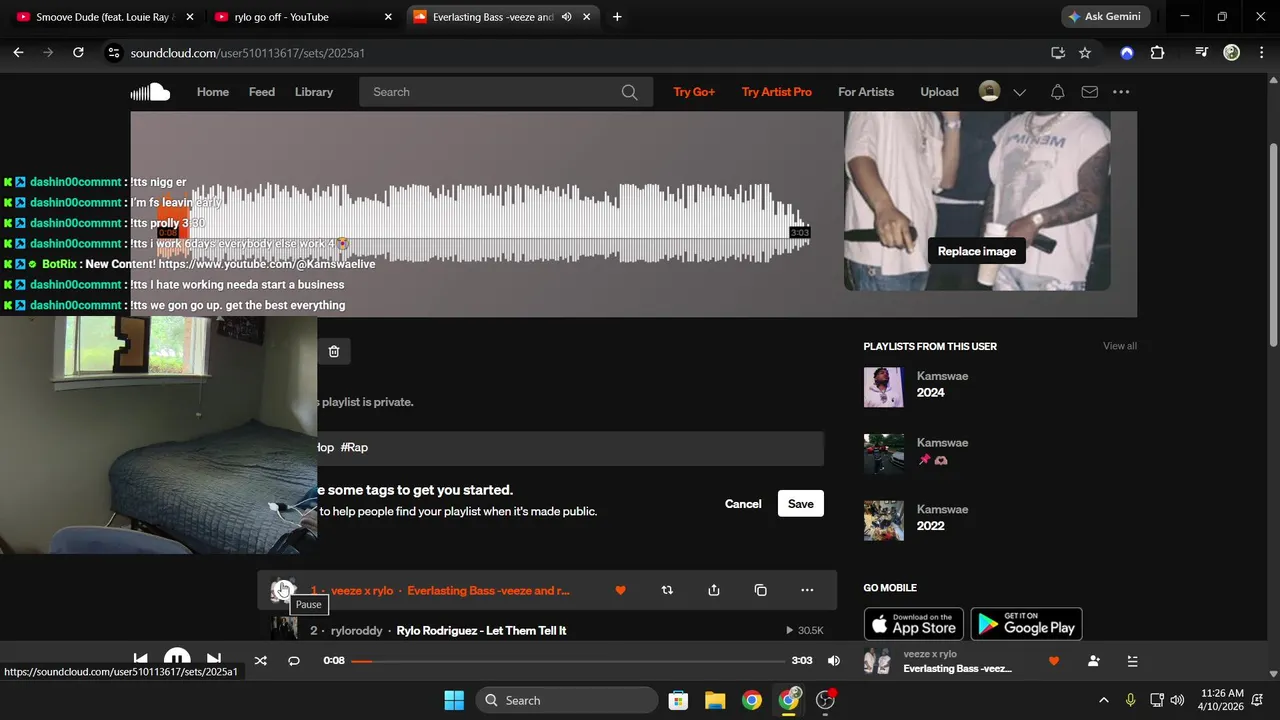Click the Ask Gemini button
Image resolution: width=1280 pixels, height=720 pixels.
pyautogui.click(x=1105, y=17)
